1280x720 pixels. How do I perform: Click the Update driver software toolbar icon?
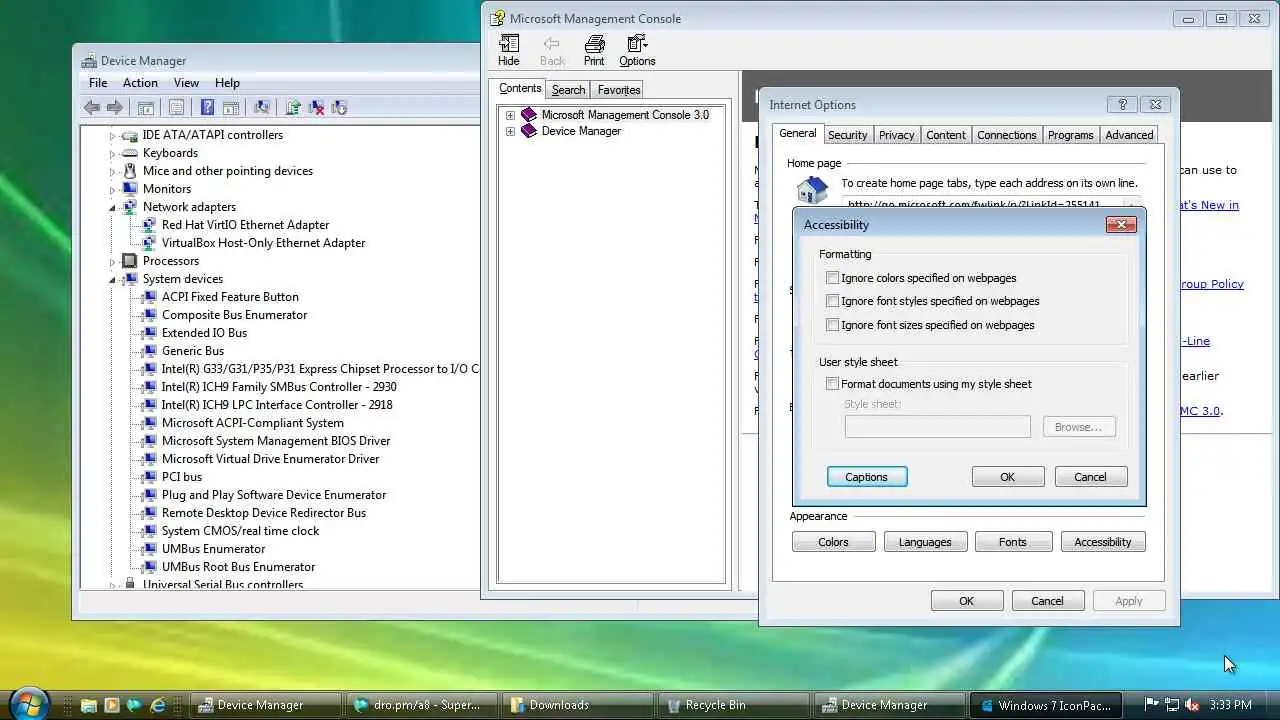click(x=293, y=108)
